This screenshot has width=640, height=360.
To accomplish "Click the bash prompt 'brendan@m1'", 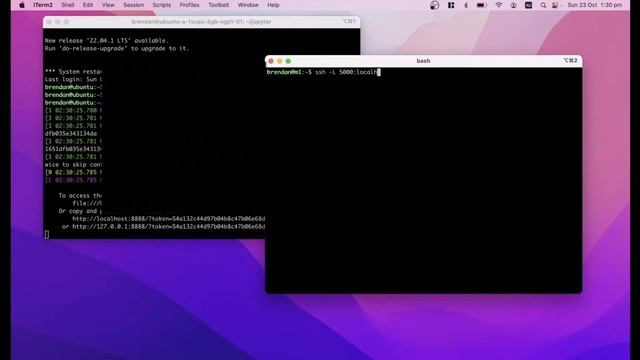I will pos(284,72).
